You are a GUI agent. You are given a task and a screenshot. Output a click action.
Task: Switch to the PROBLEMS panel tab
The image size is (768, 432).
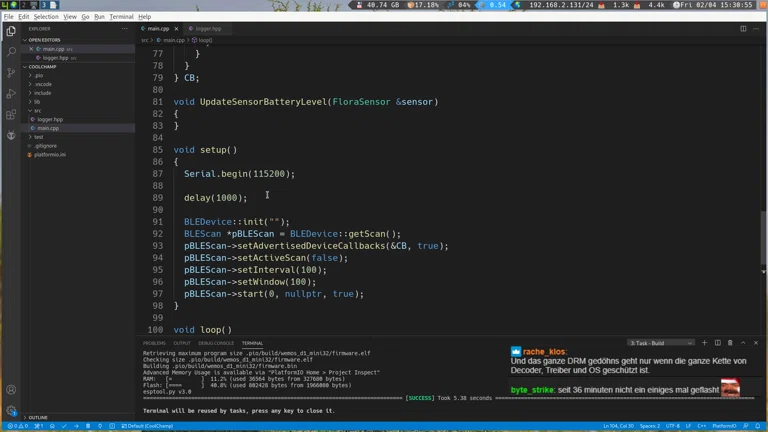click(154, 343)
